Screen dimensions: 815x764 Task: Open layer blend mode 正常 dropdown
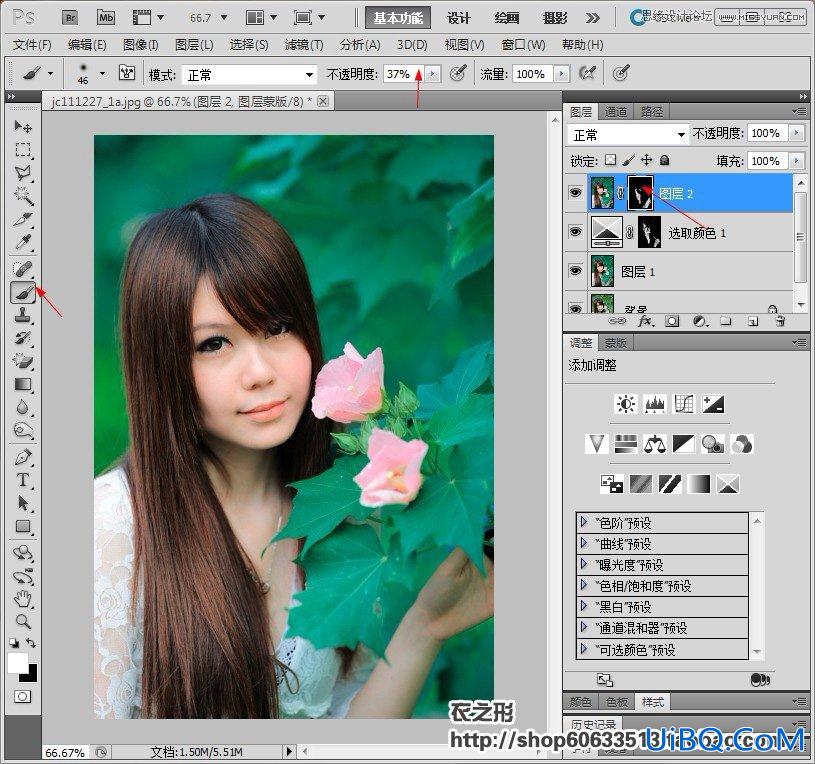628,135
